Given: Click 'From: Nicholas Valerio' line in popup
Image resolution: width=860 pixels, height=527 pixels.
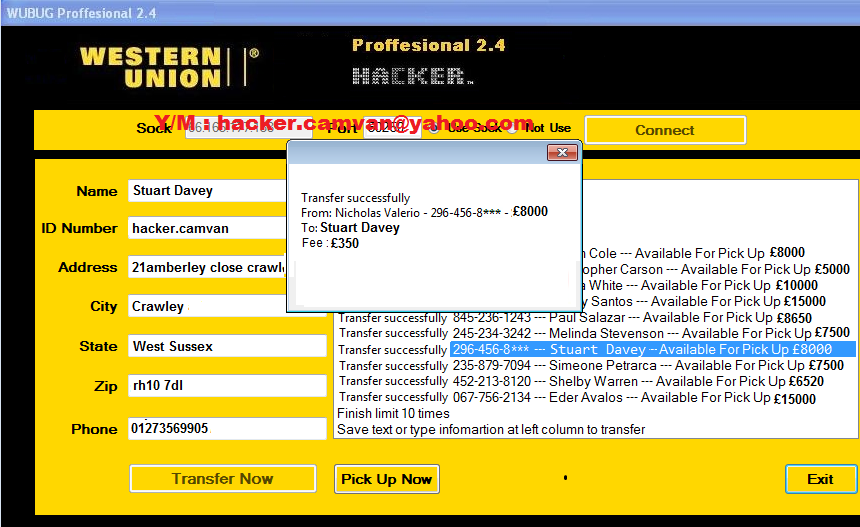Looking at the screenshot, I should tap(425, 212).
